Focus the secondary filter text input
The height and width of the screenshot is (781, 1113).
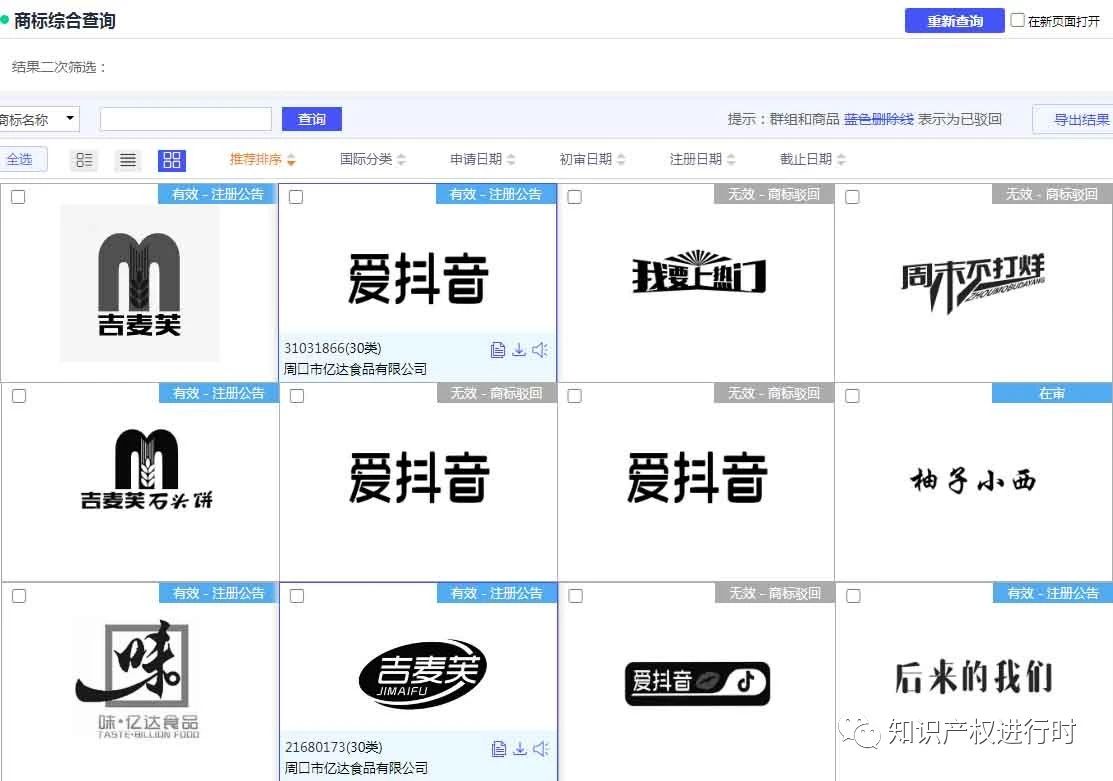[186, 119]
